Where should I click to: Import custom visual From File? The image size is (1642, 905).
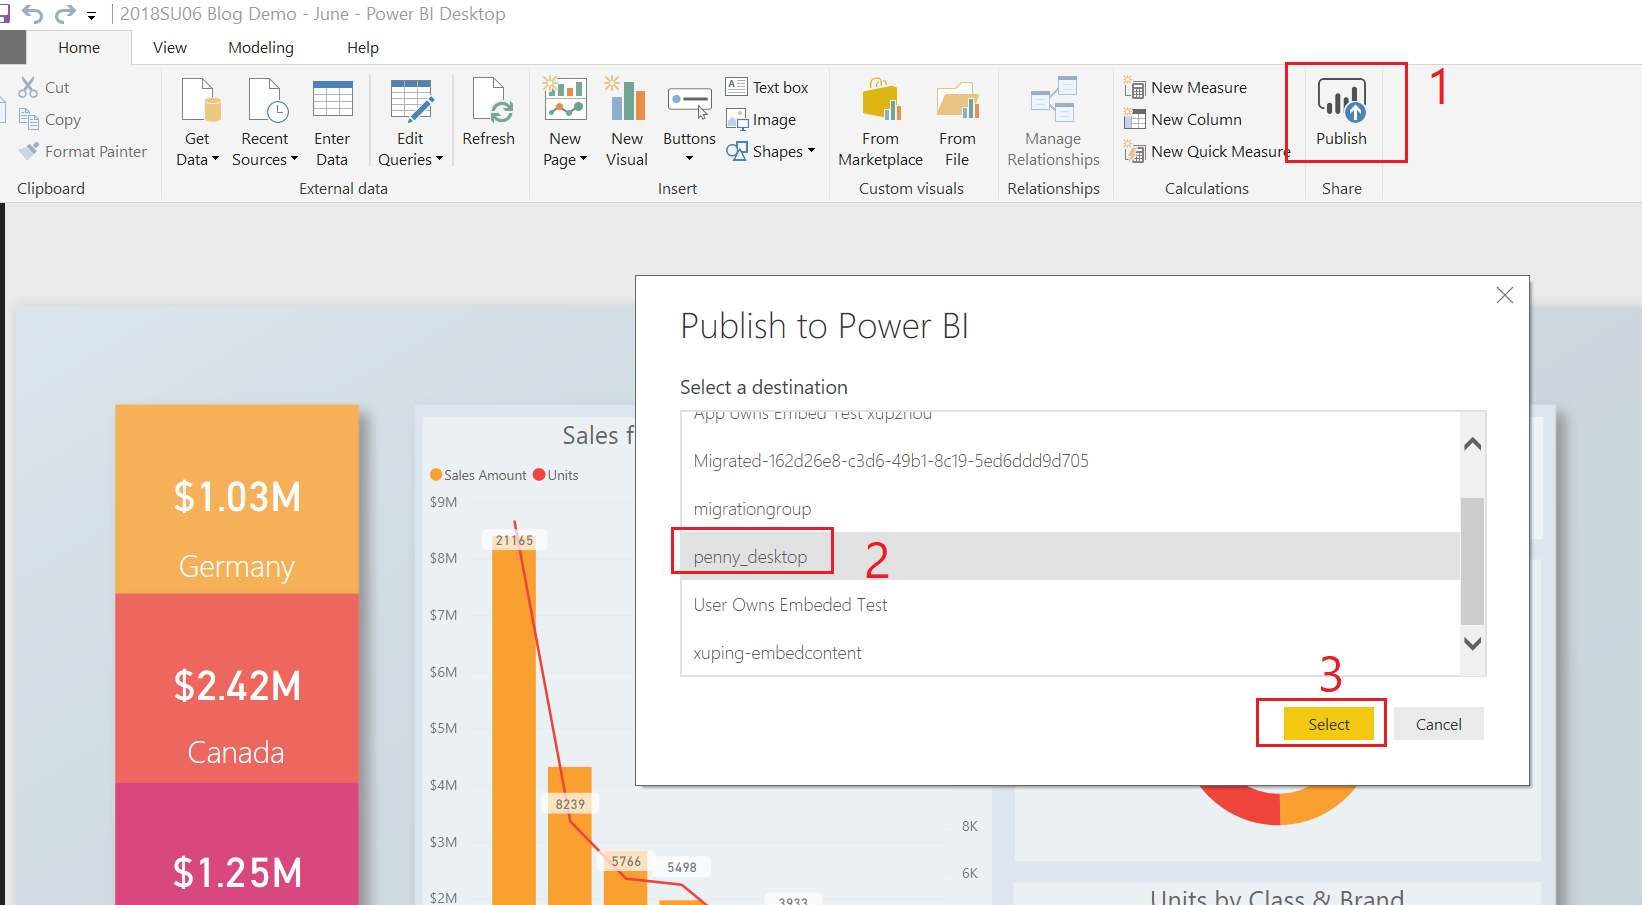coord(957,101)
